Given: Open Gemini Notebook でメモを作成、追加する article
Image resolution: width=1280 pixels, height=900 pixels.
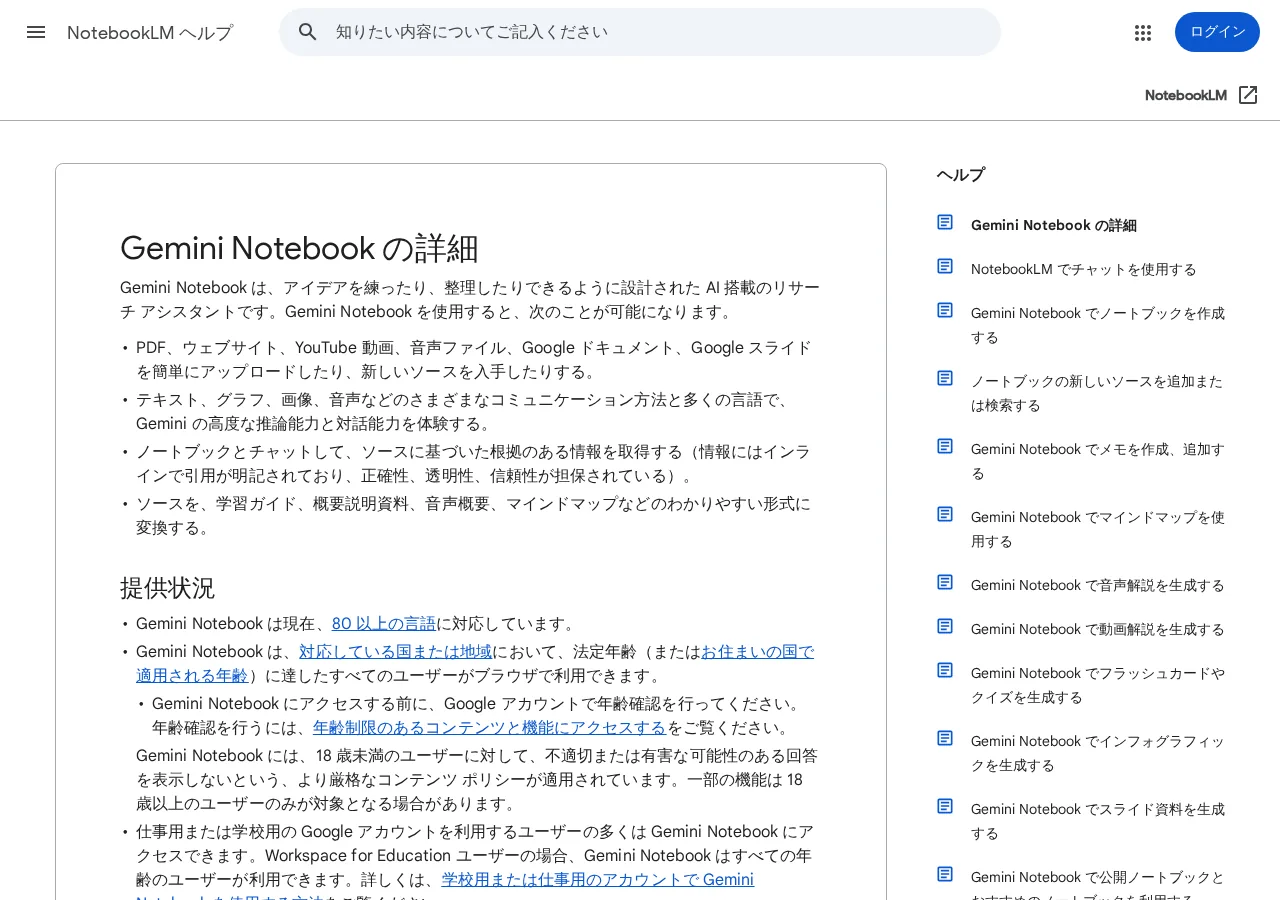Looking at the screenshot, I should tap(1098, 461).
